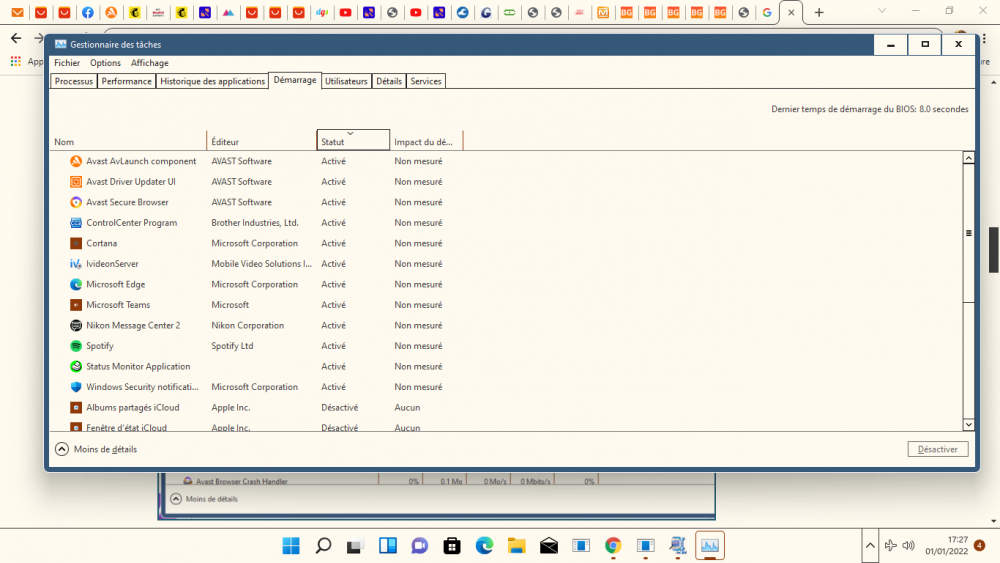Open Chat app from the taskbar
Screen dimensions: 1000x563
[x=420, y=546]
